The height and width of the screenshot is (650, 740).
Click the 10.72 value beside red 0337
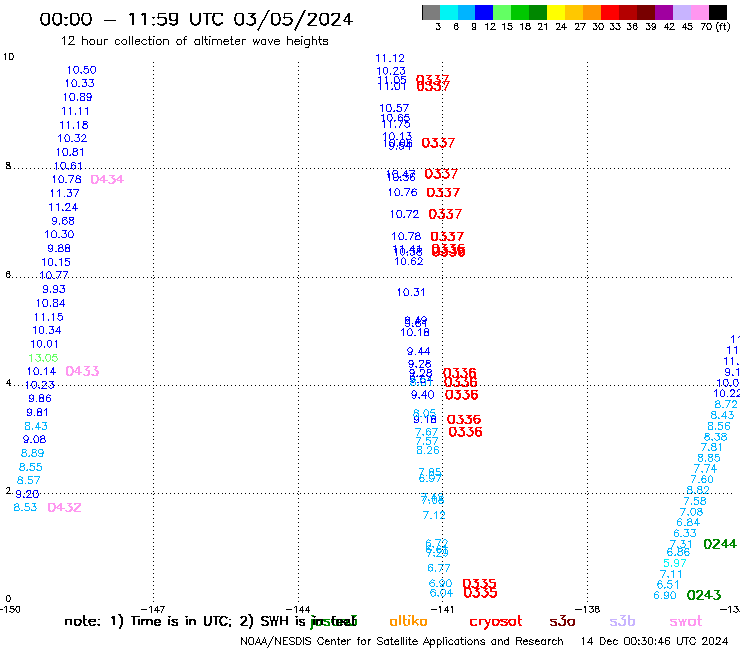[404, 214]
